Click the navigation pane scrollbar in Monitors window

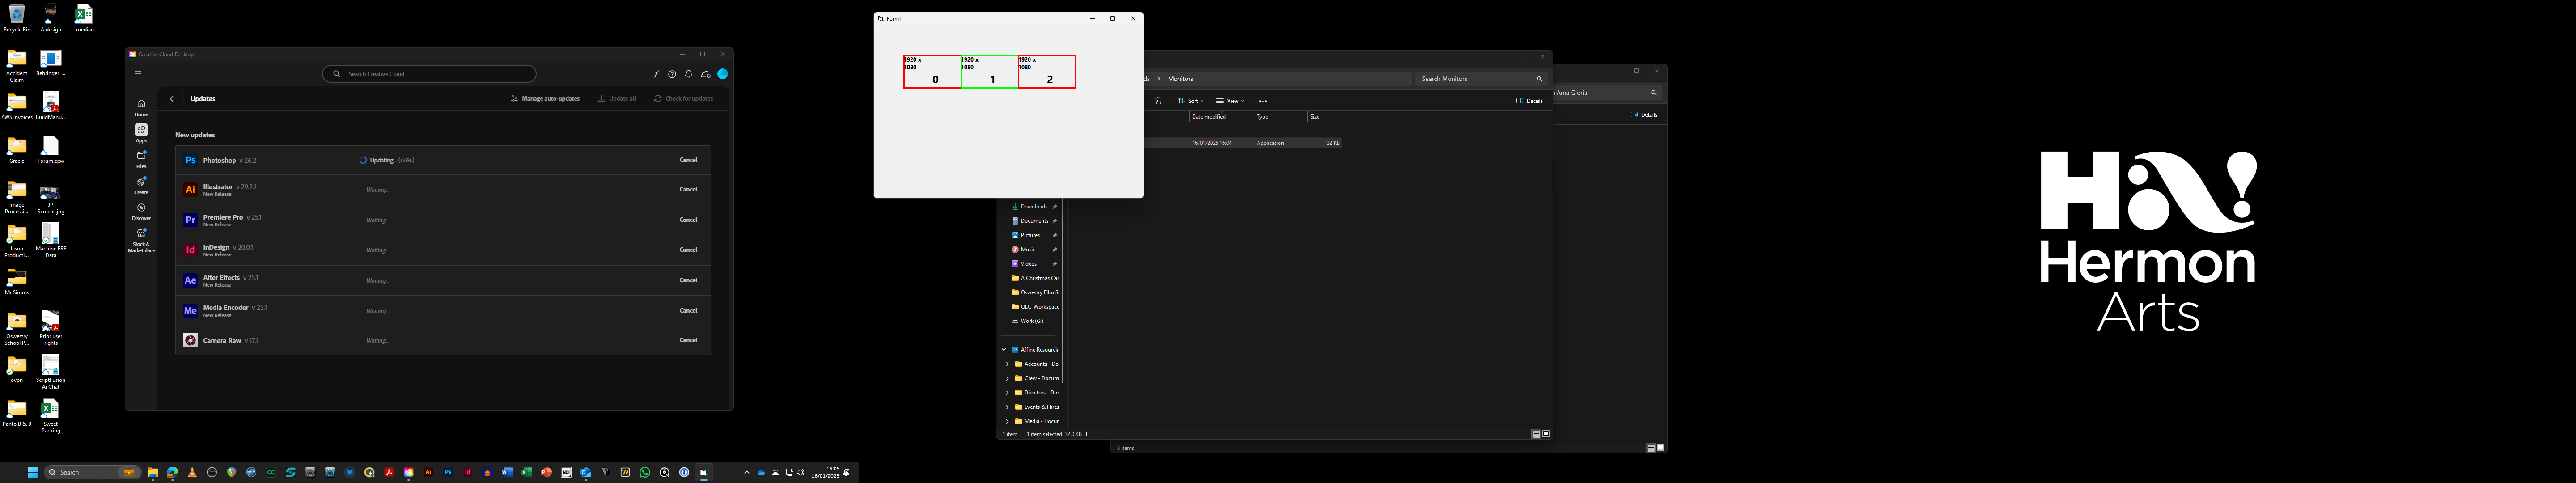click(1062, 290)
